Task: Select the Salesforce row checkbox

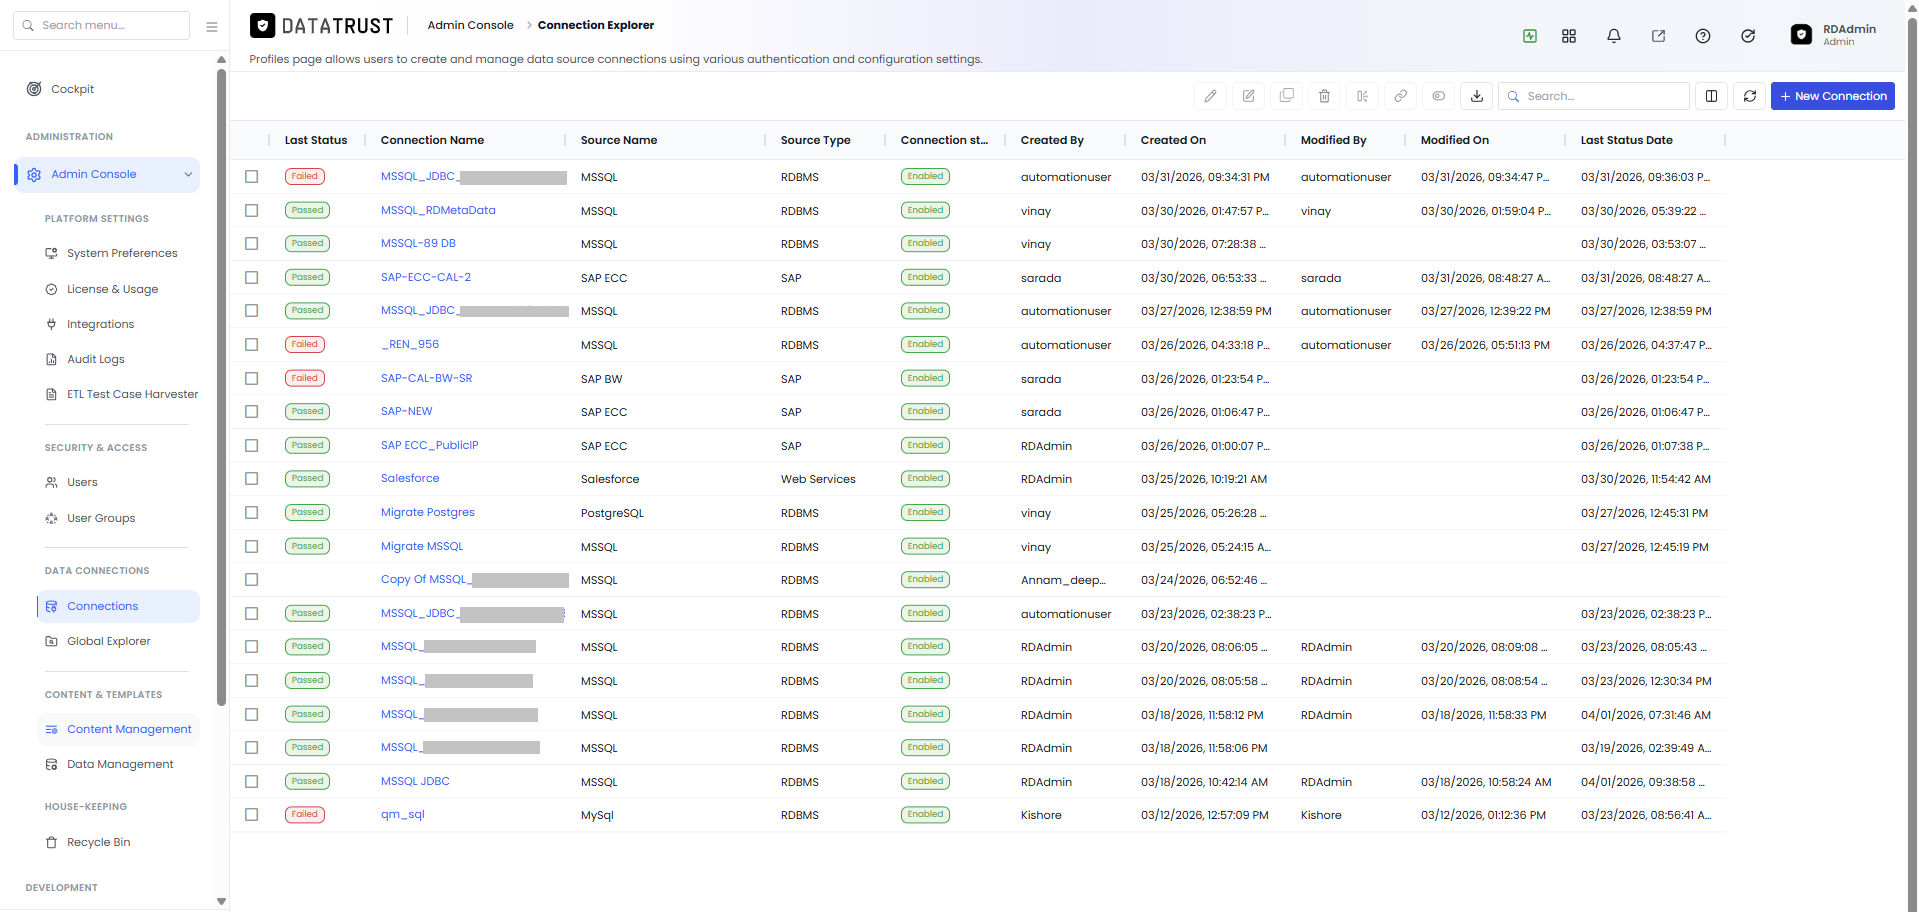Action: pyautogui.click(x=251, y=478)
